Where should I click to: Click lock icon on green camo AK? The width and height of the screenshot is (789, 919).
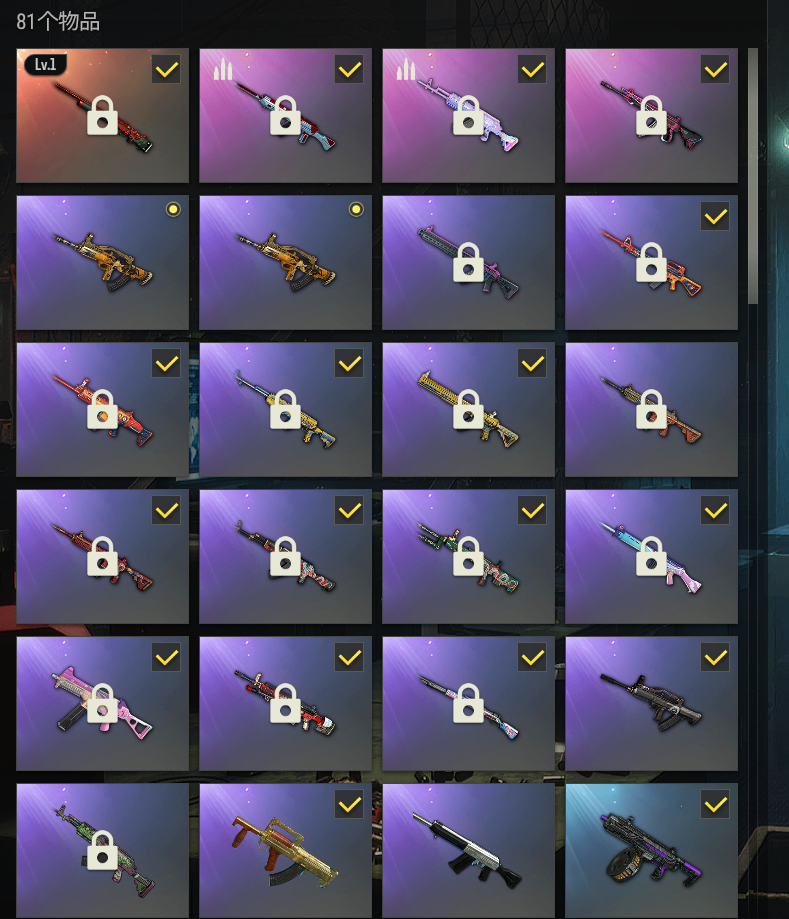tap(103, 850)
